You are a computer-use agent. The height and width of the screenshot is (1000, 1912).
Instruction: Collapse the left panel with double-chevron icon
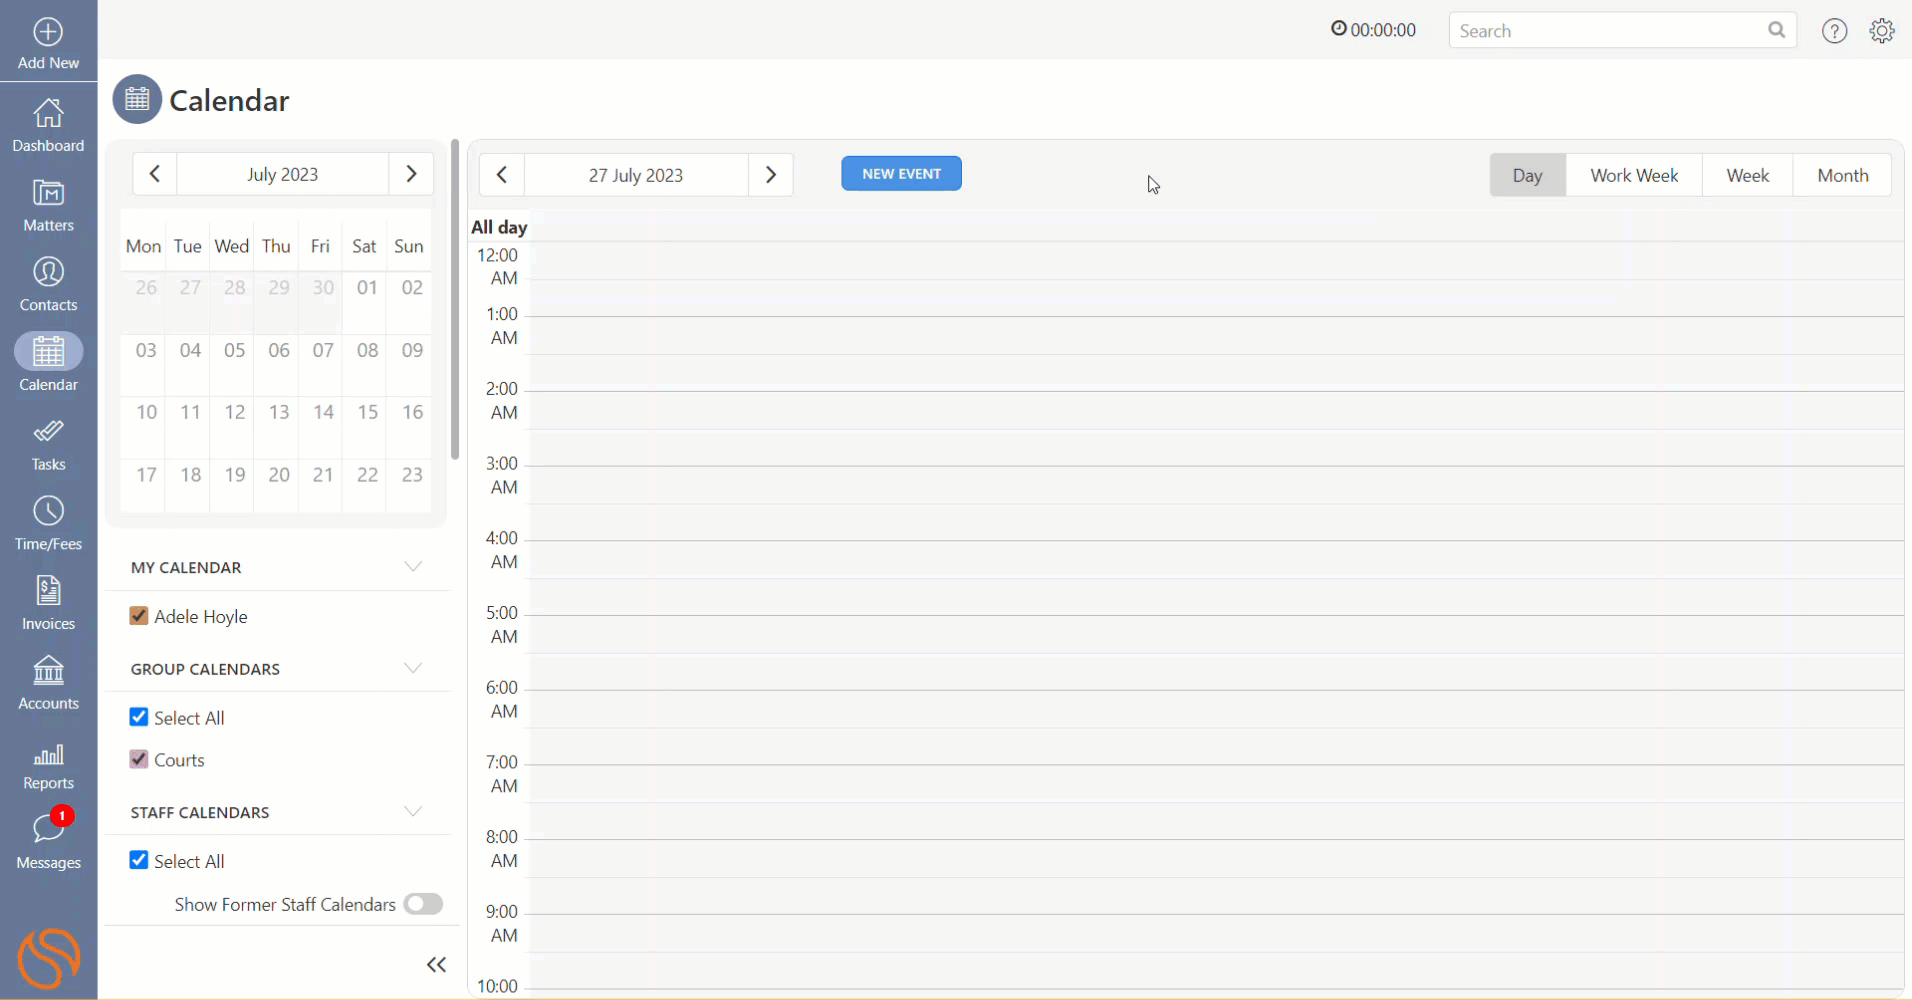(436, 965)
